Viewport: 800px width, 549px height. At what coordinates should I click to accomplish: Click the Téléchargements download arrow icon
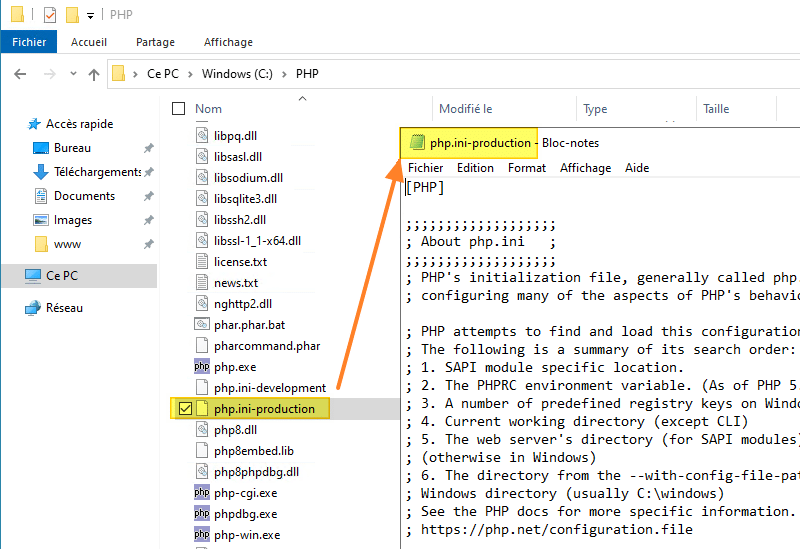point(41,172)
